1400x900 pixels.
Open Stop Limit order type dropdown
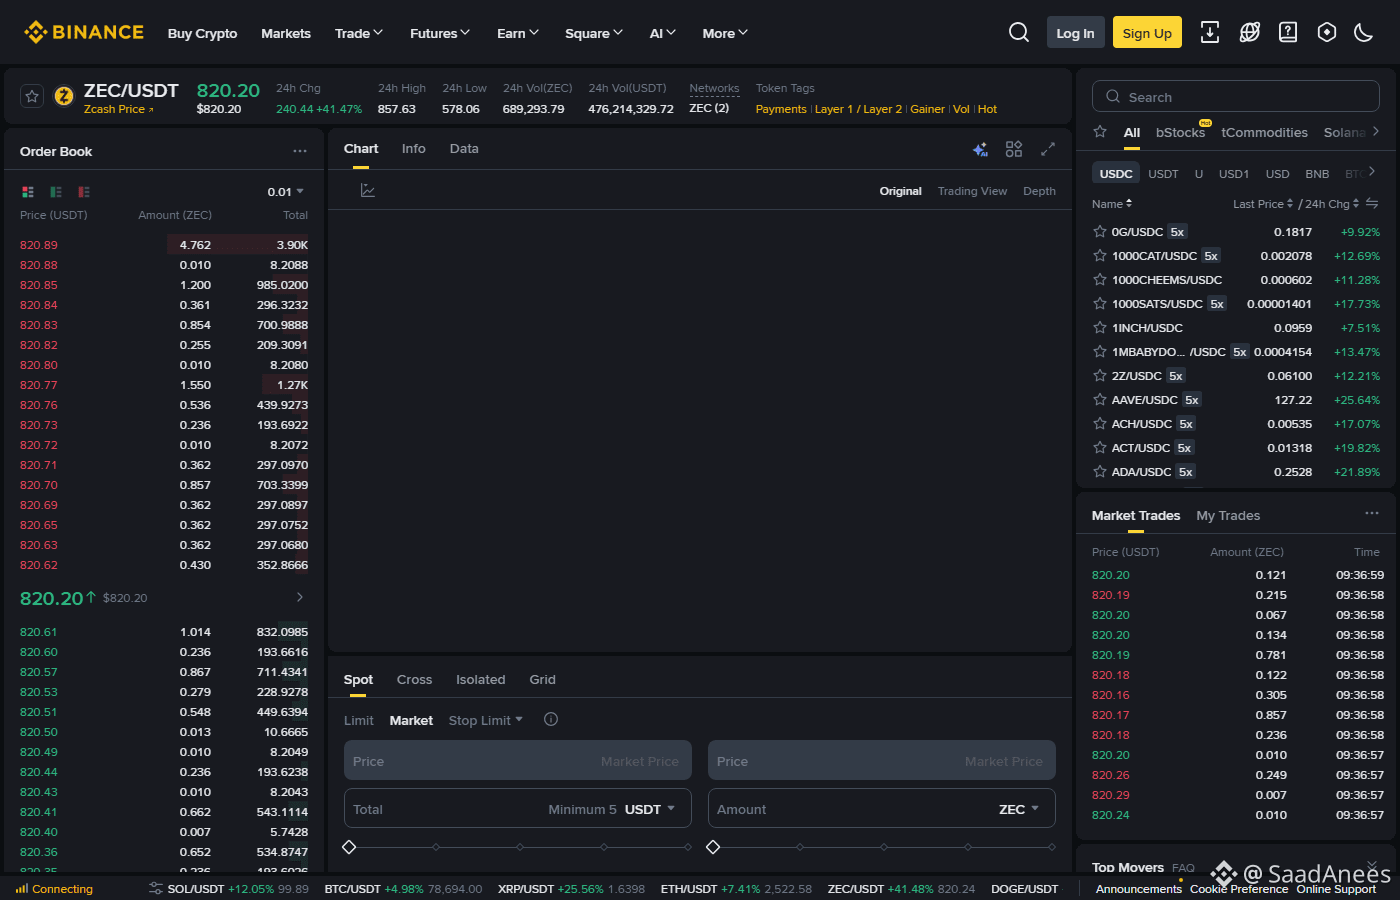(x=486, y=720)
